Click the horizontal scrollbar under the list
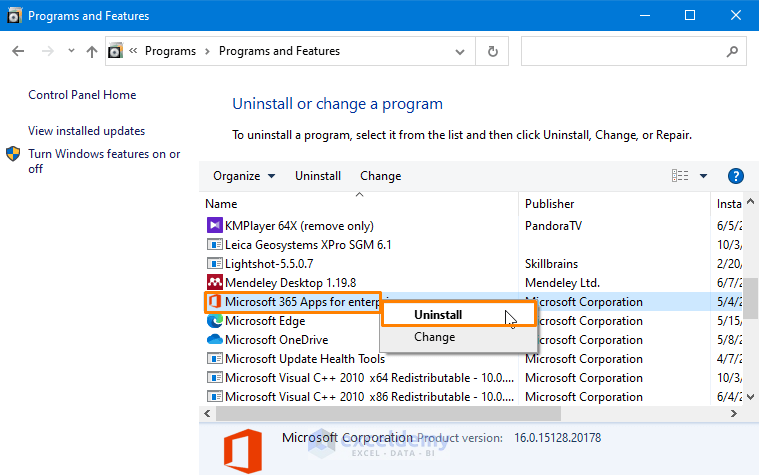759x475 pixels. 400,412
